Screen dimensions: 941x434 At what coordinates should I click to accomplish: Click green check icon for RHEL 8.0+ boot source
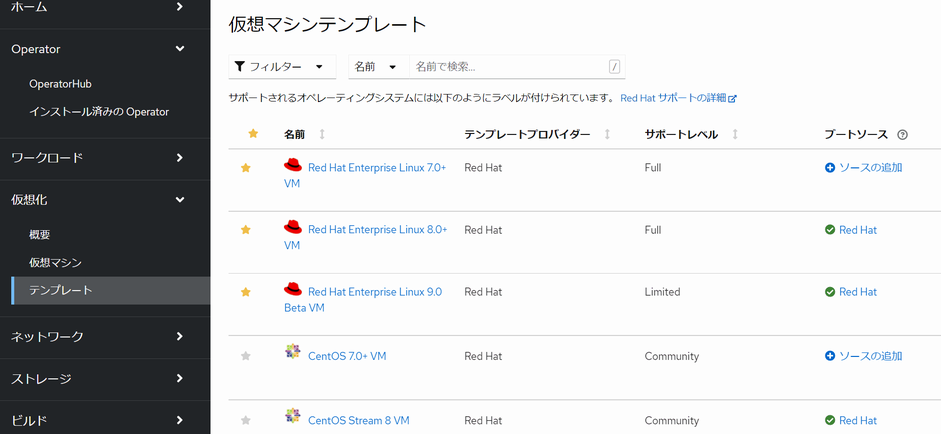click(x=830, y=230)
